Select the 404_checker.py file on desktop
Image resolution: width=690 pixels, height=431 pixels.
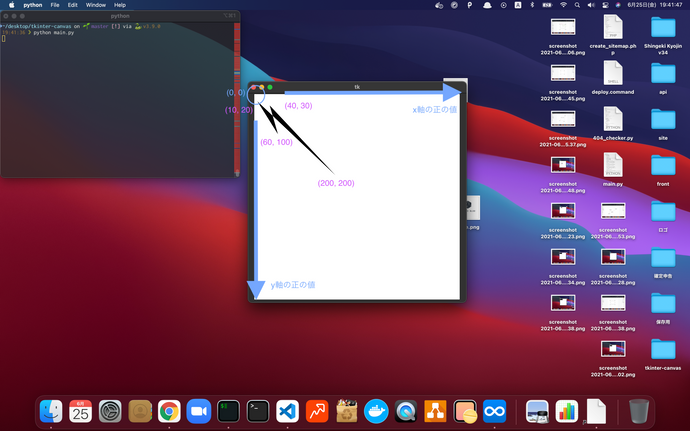click(x=613, y=123)
